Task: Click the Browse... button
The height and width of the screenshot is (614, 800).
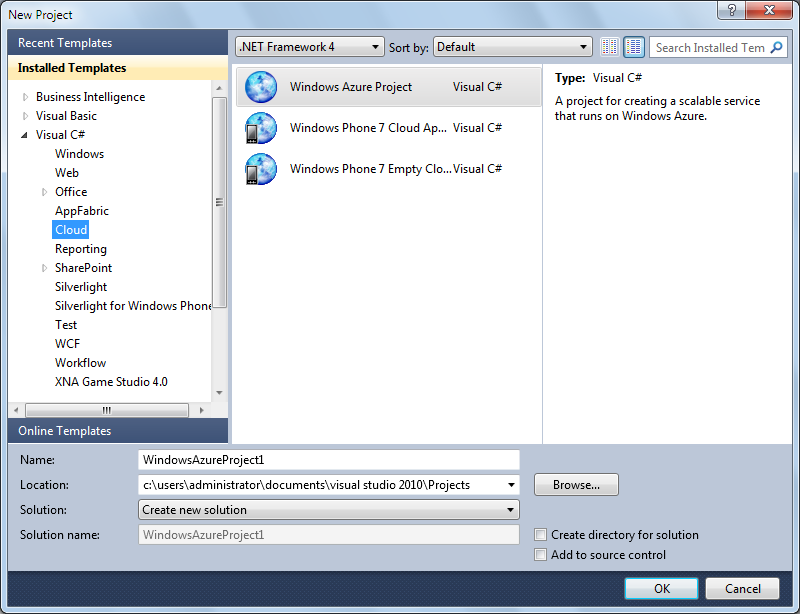Action: [576, 484]
